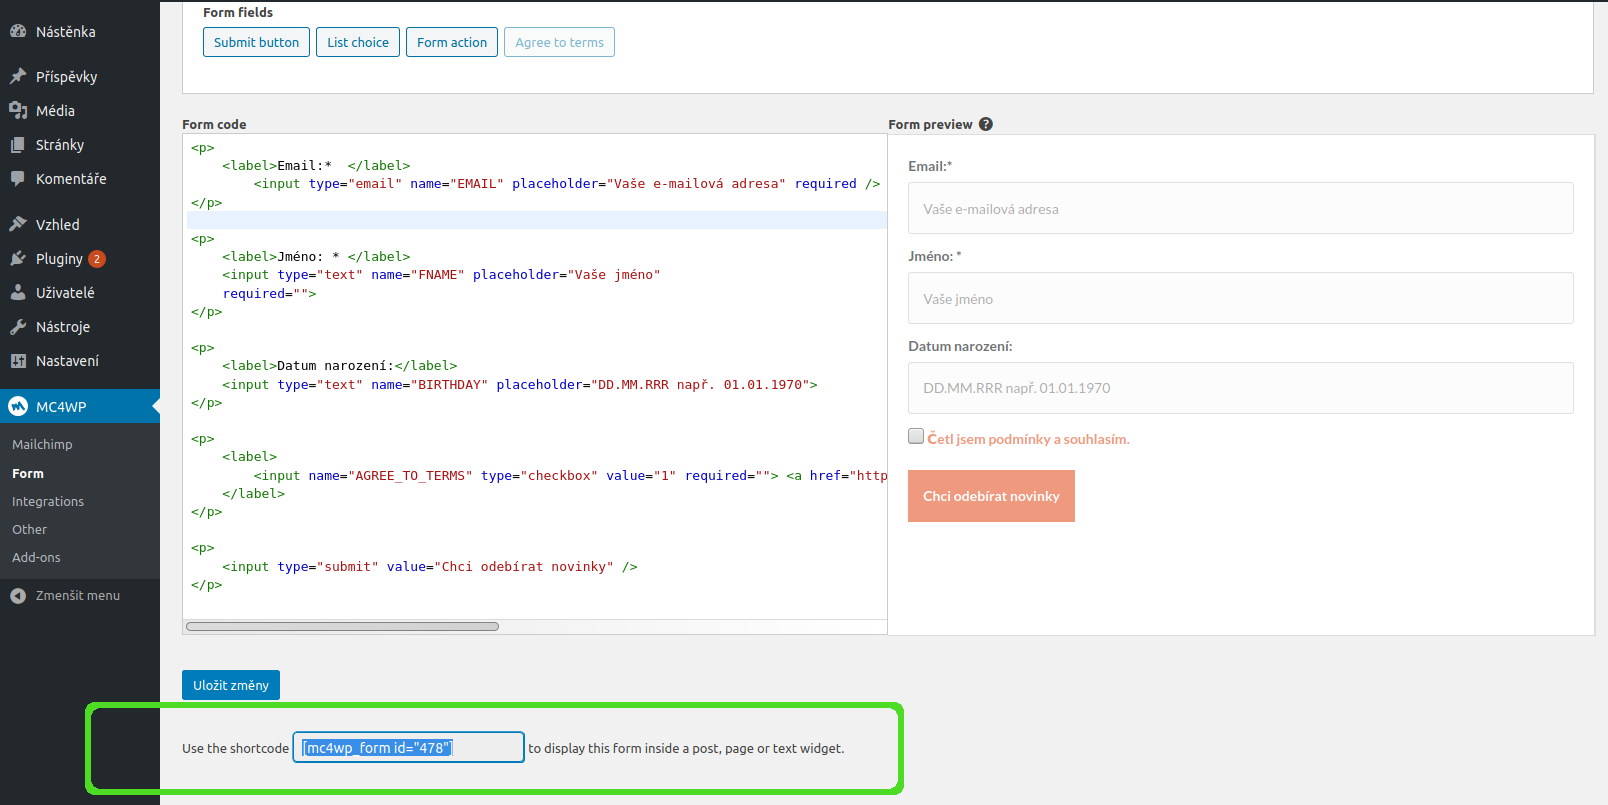Click the FNAME input code line
Image resolution: width=1608 pixels, height=805 pixels.
[x=441, y=274]
